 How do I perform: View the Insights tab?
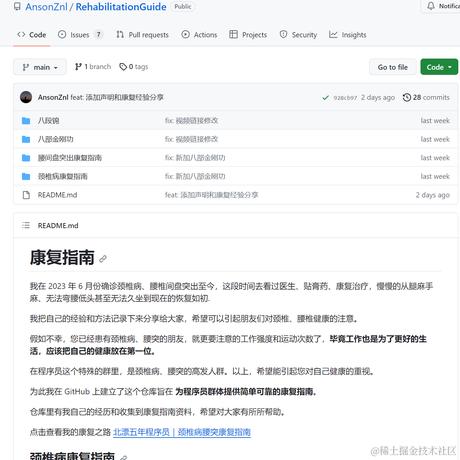[348, 35]
